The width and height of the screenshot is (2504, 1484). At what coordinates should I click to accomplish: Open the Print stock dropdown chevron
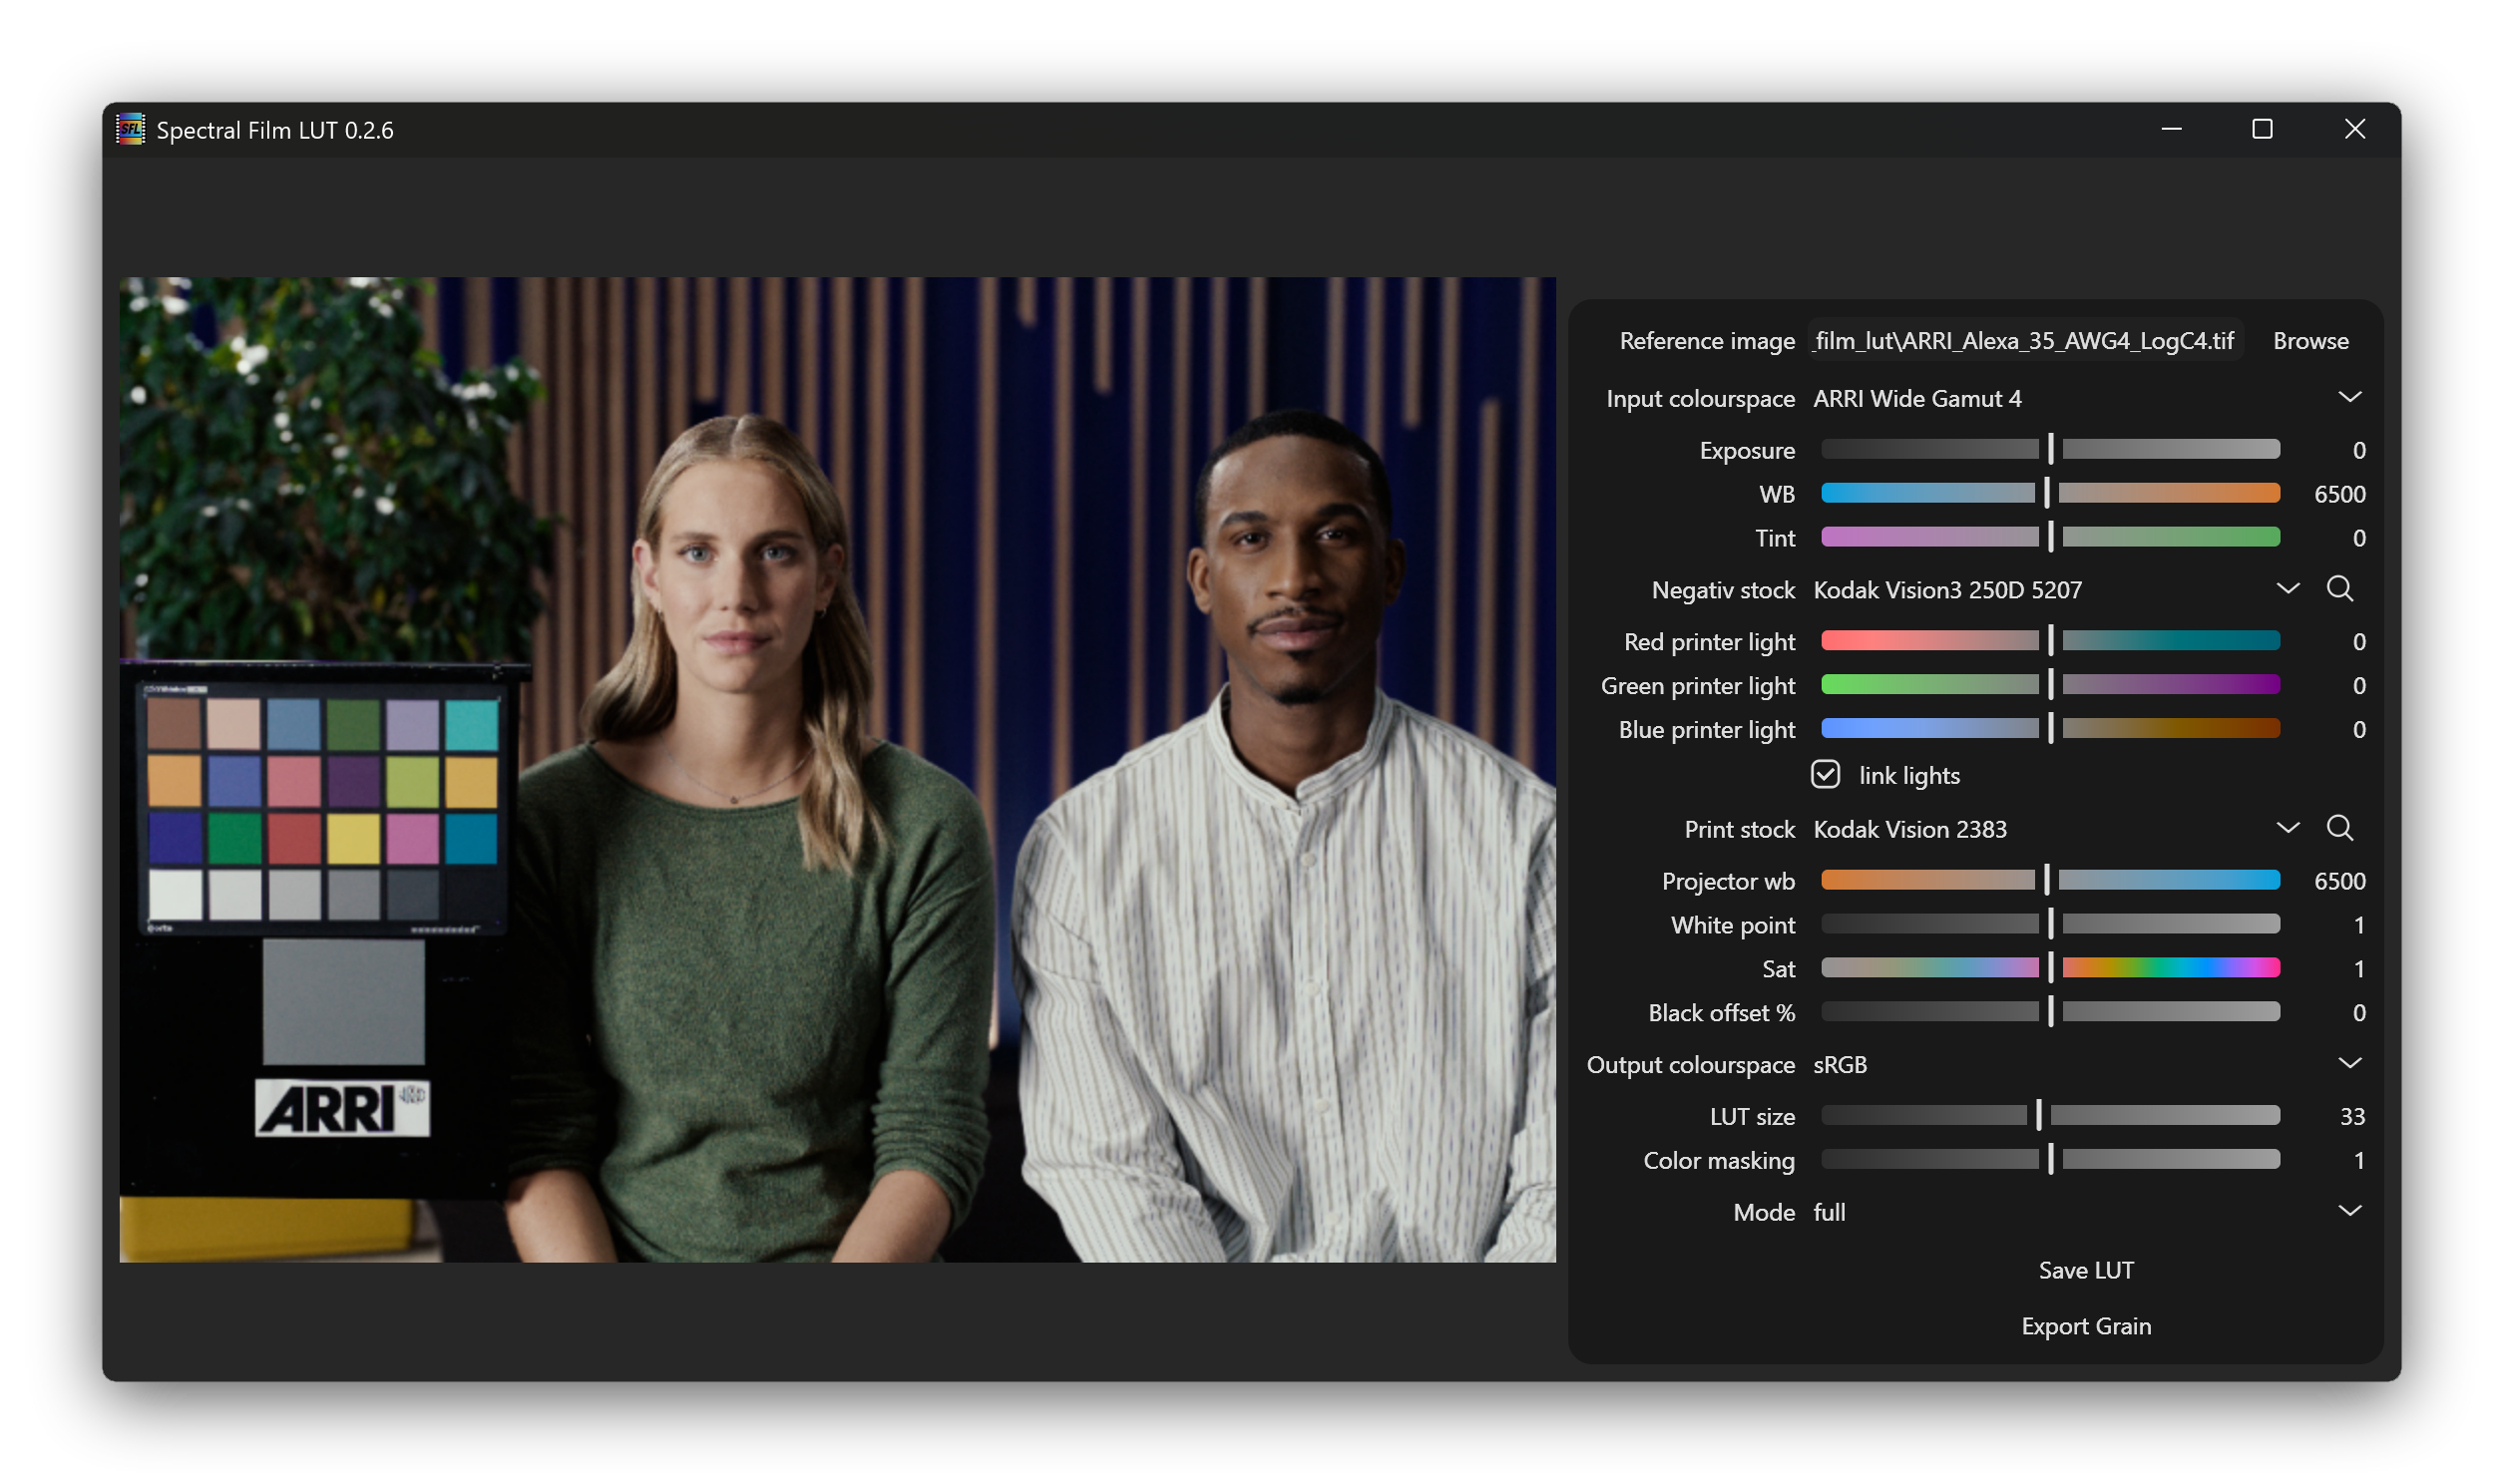click(x=2287, y=827)
